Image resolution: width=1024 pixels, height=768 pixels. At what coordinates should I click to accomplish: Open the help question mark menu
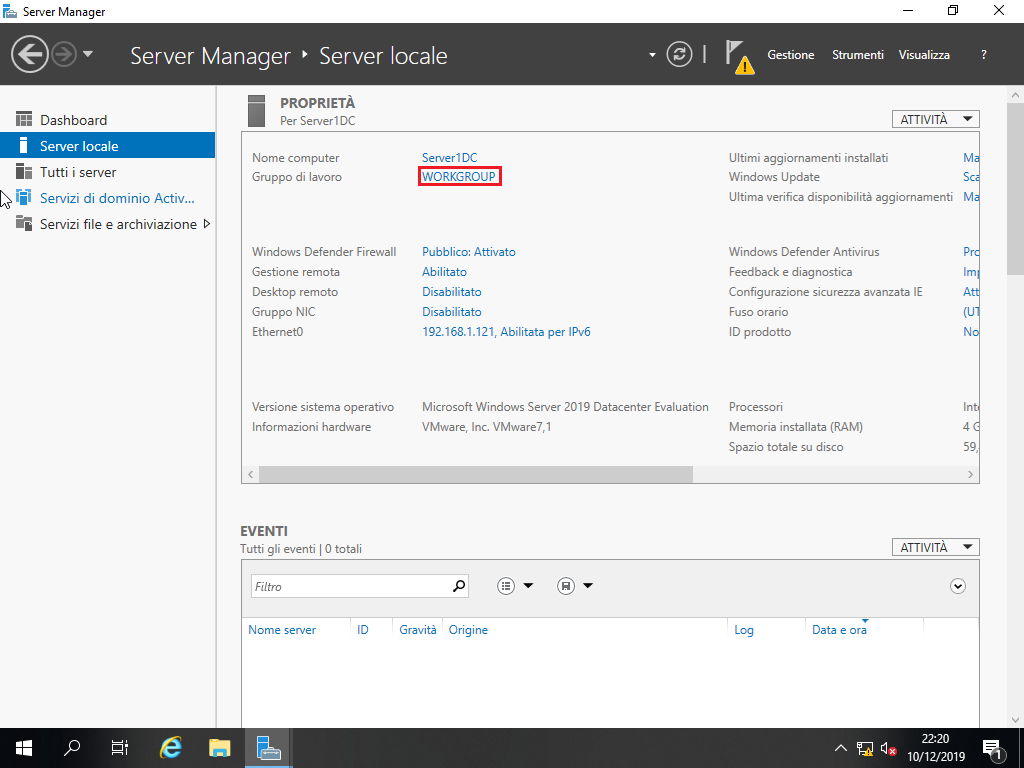pos(984,55)
